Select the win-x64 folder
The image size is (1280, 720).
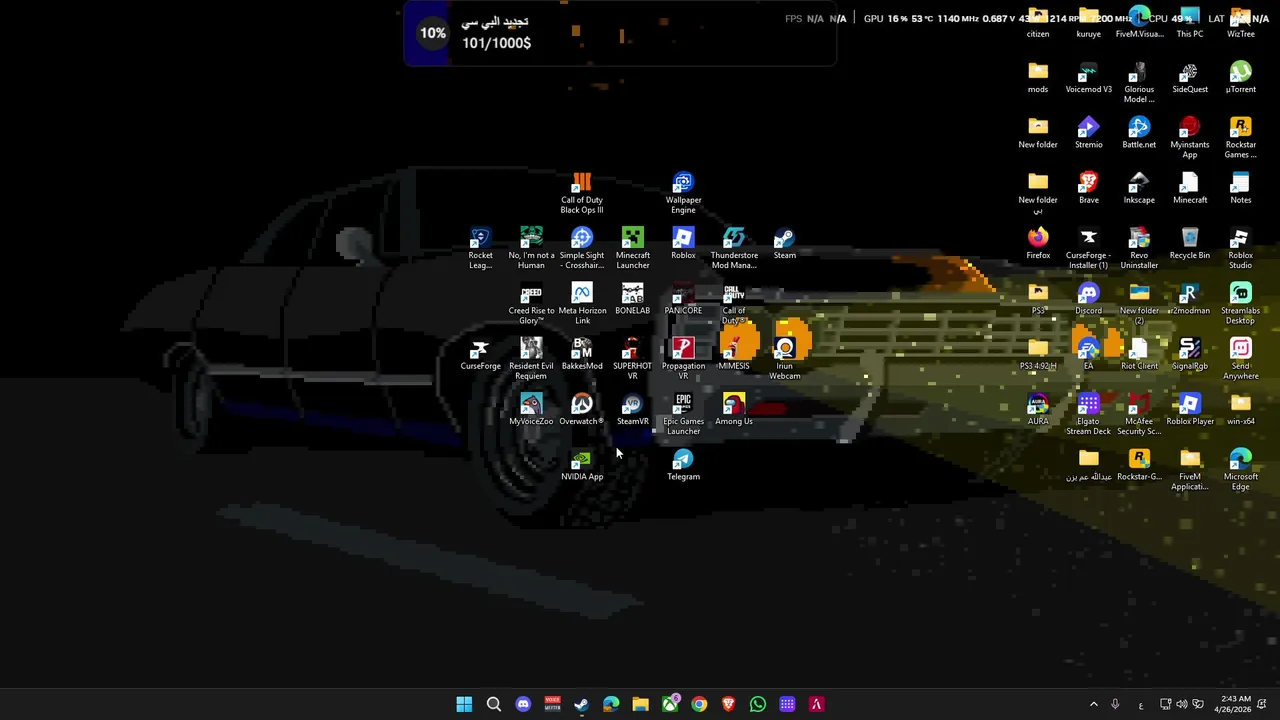pyautogui.click(x=1241, y=409)
